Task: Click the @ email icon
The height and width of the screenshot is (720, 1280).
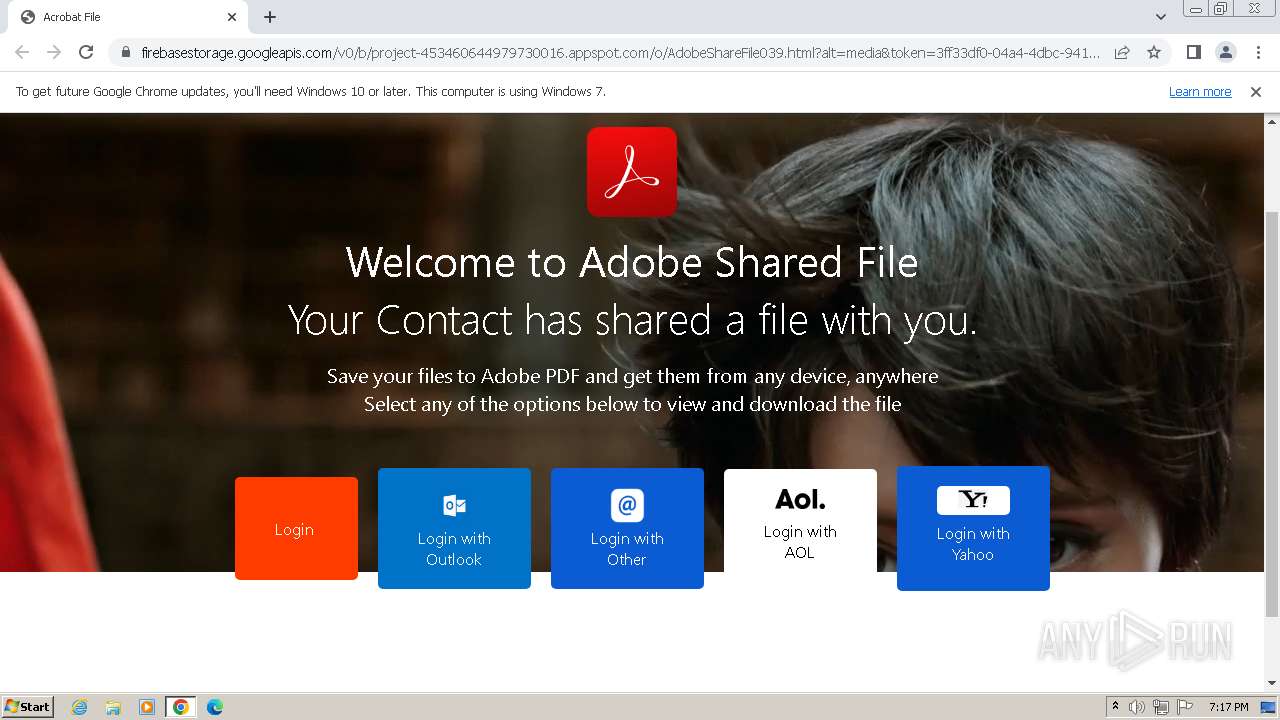Action: (627, 505)
